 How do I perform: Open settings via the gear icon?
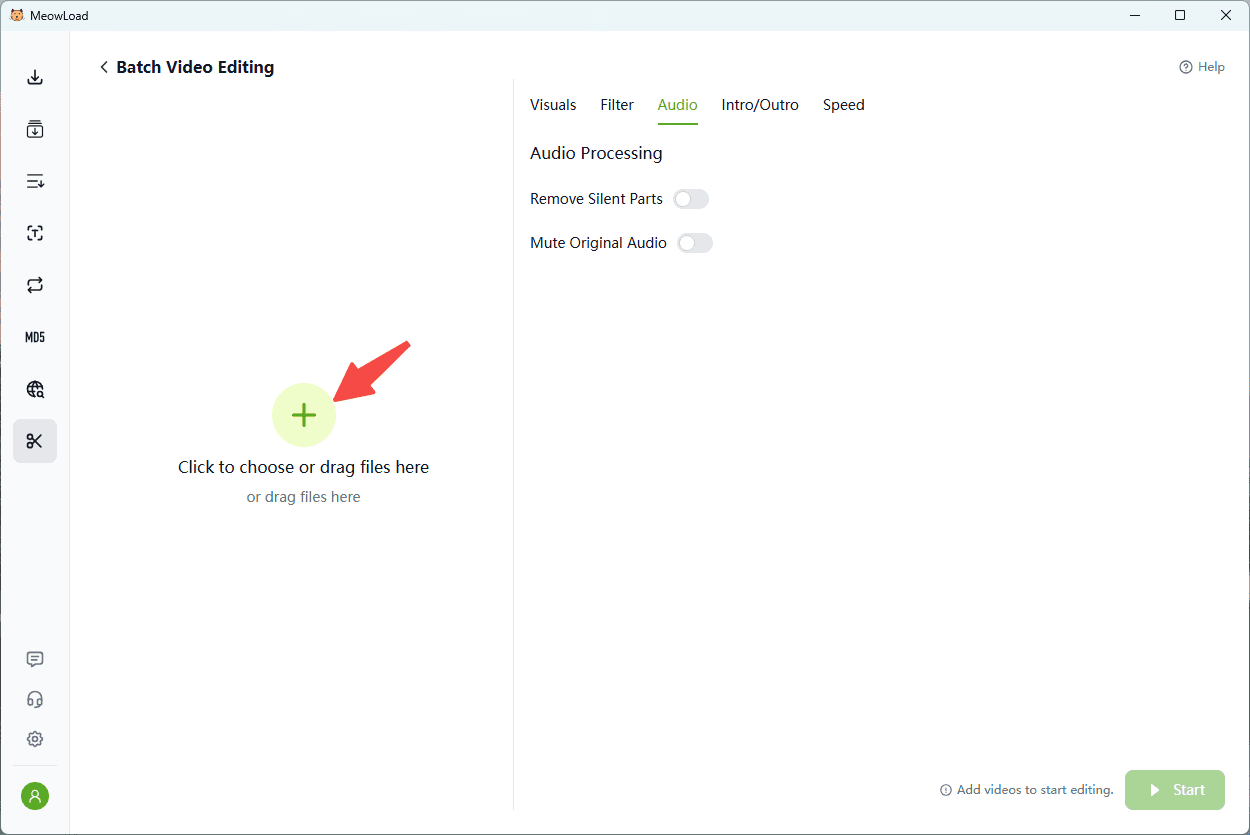pos(35,739)
